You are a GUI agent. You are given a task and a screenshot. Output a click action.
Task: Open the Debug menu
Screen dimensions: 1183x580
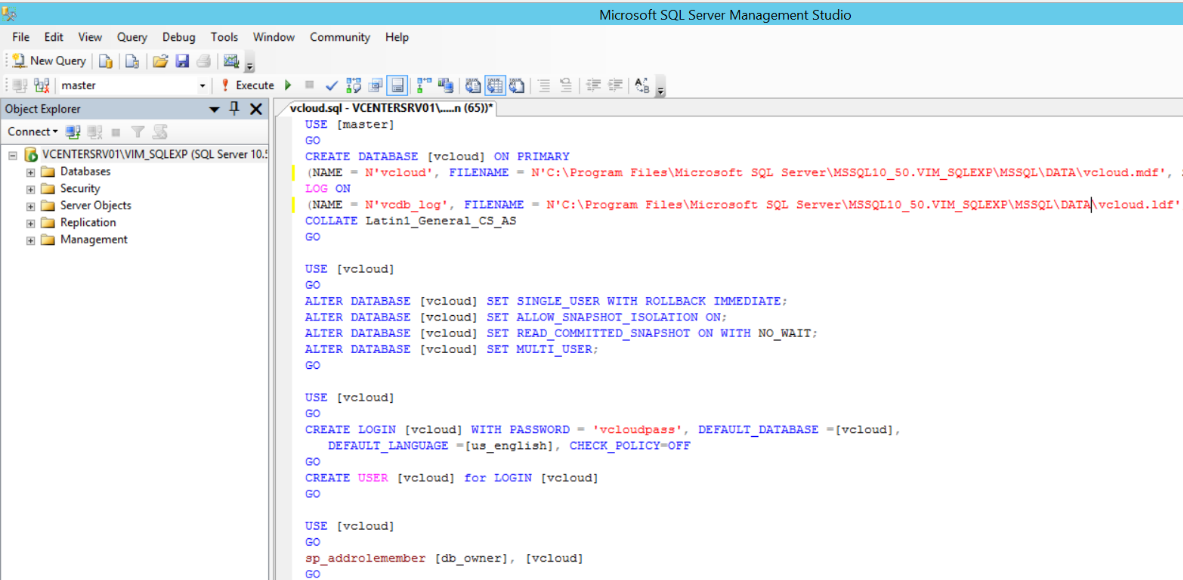point(179,37)
